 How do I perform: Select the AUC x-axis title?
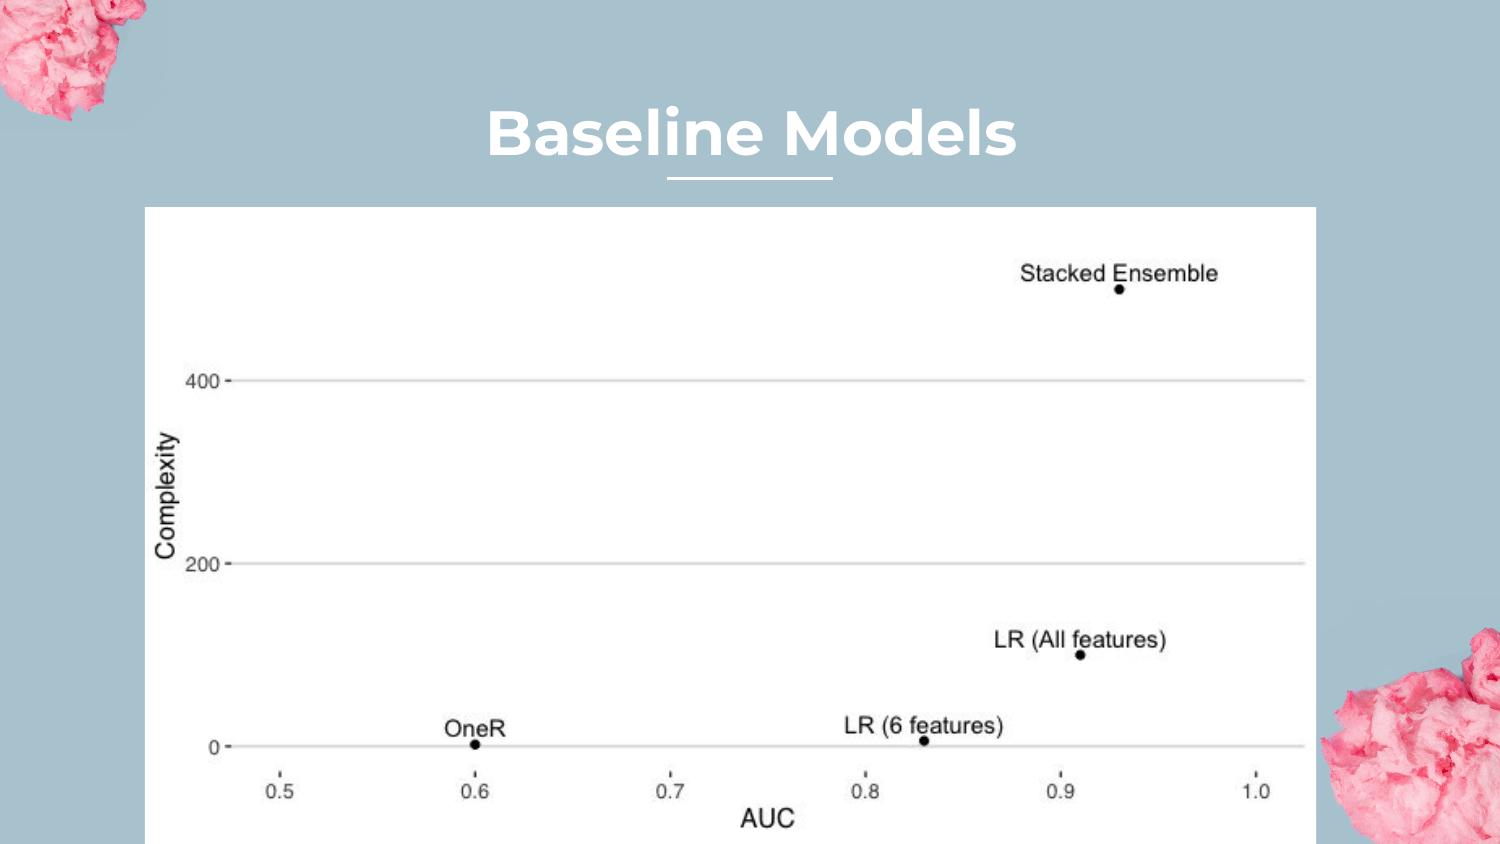click(x=767, y=818)
